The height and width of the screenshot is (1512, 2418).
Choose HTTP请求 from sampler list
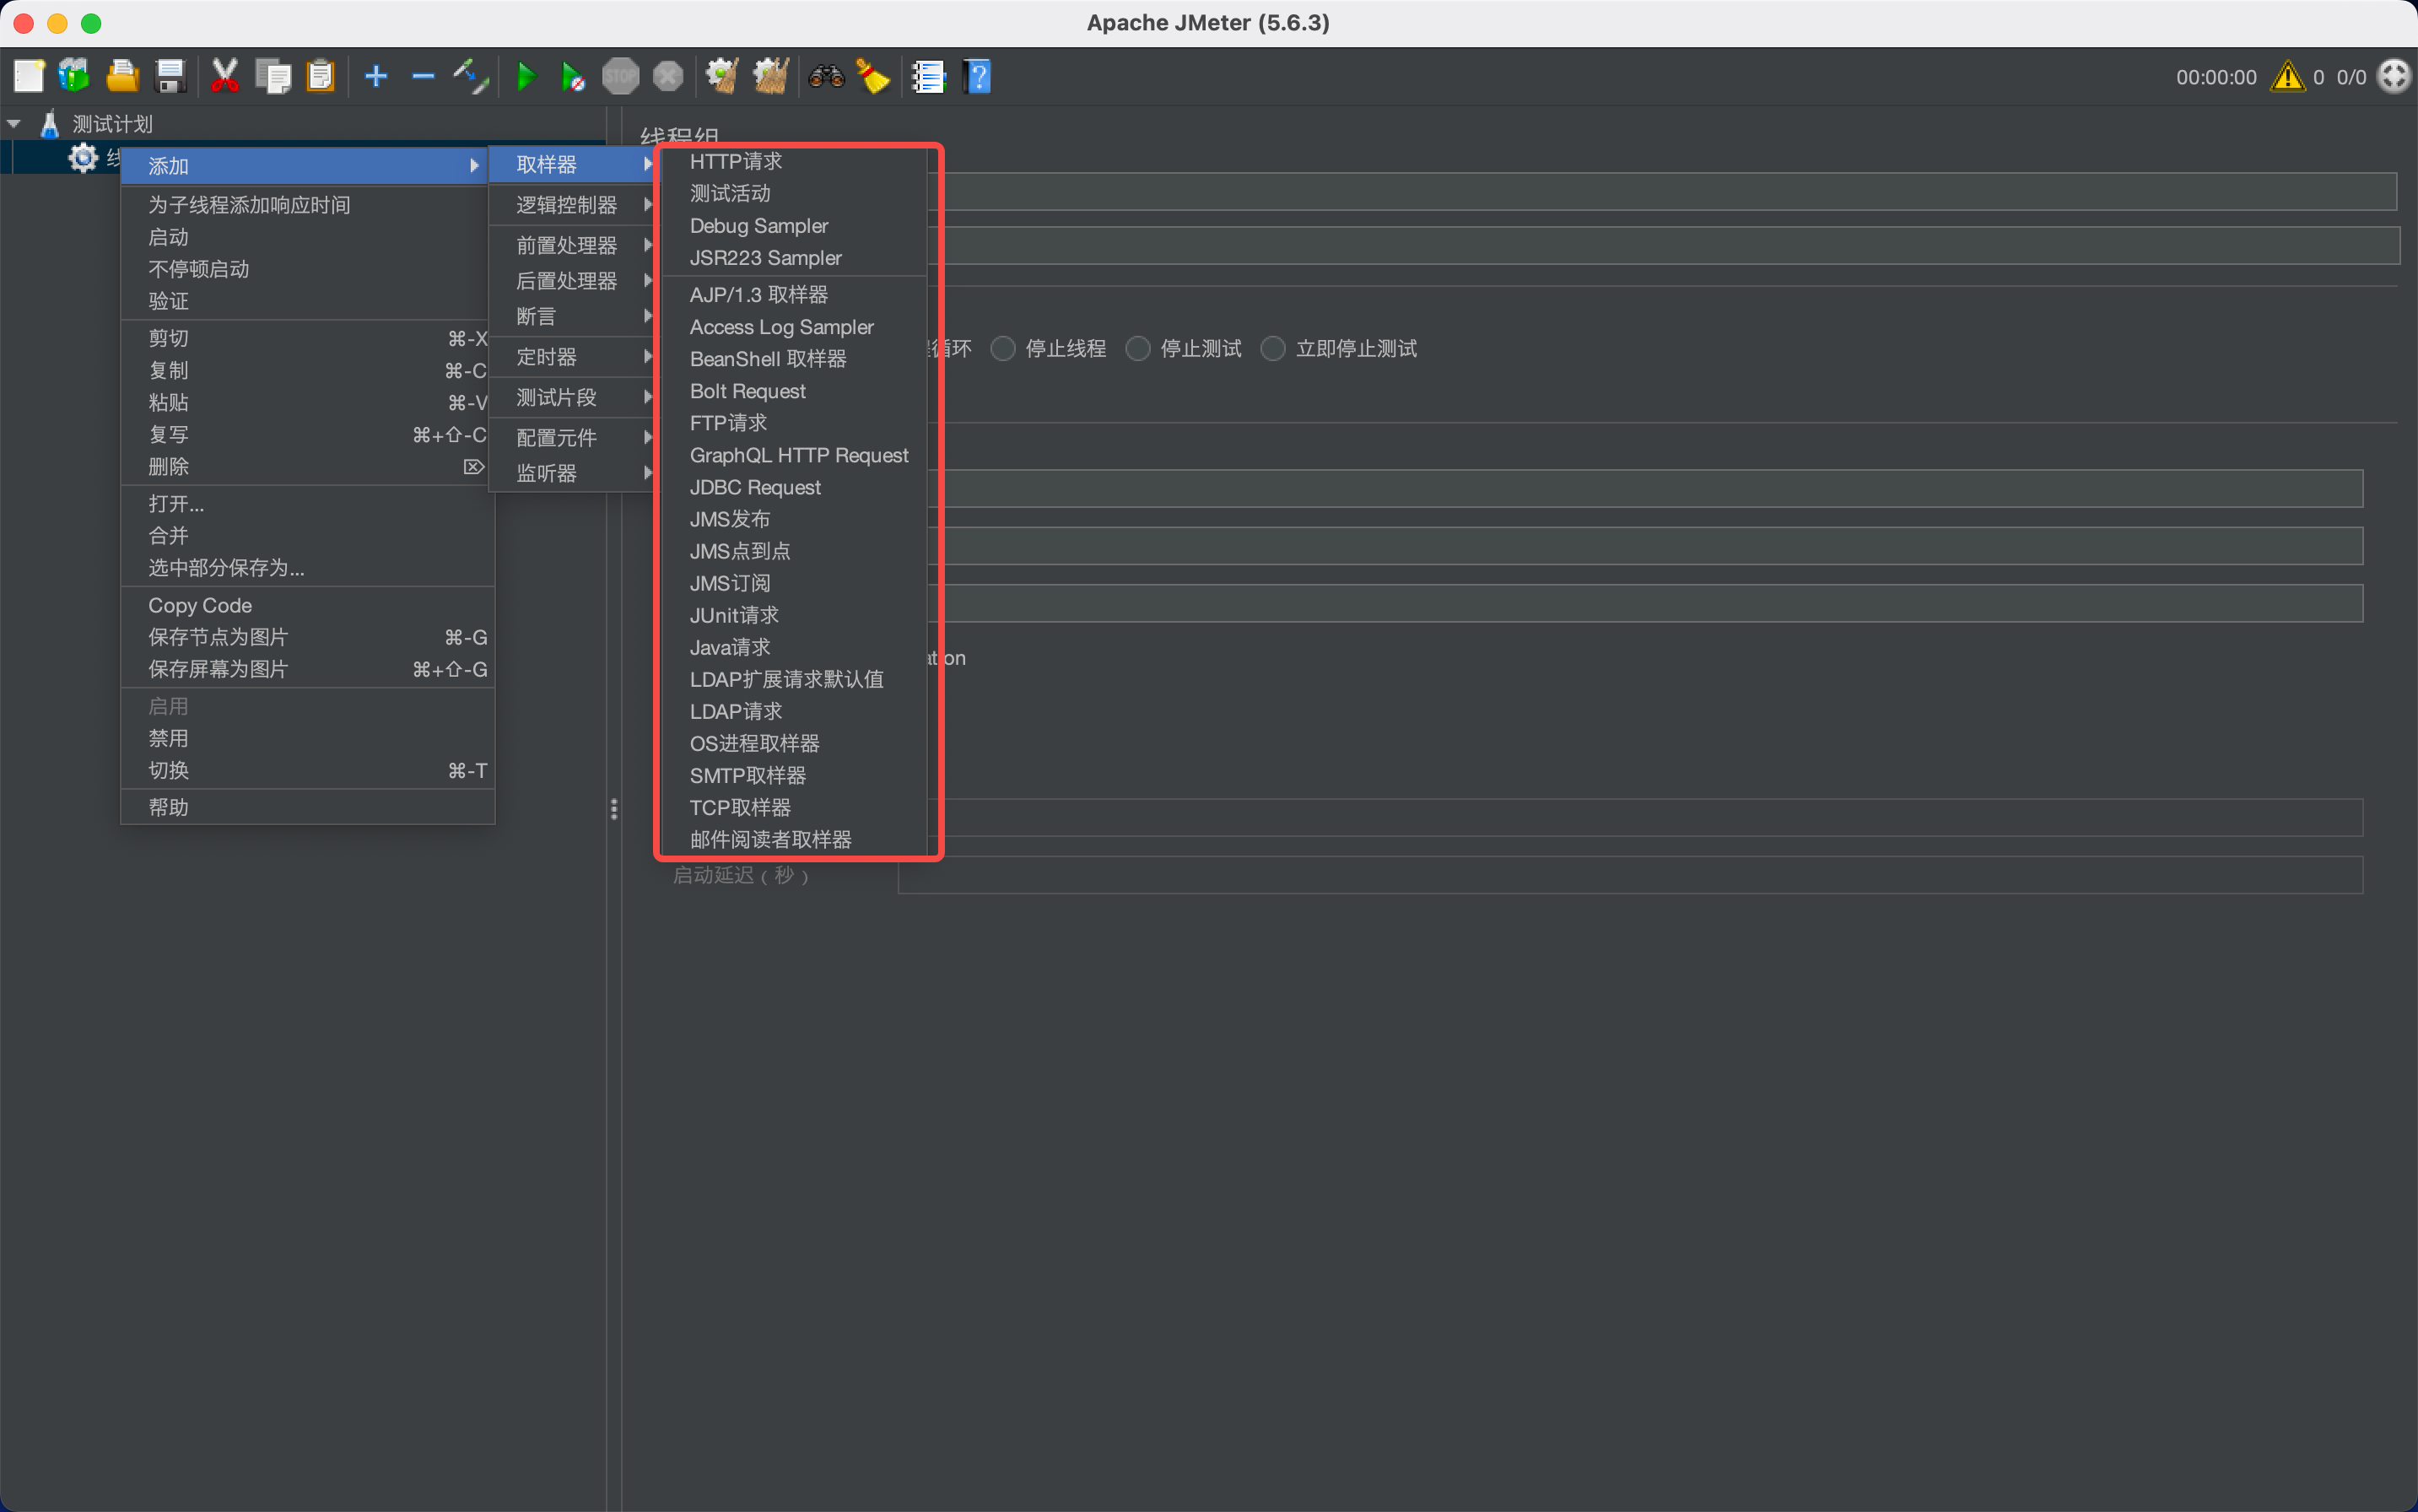click(795, 161)
